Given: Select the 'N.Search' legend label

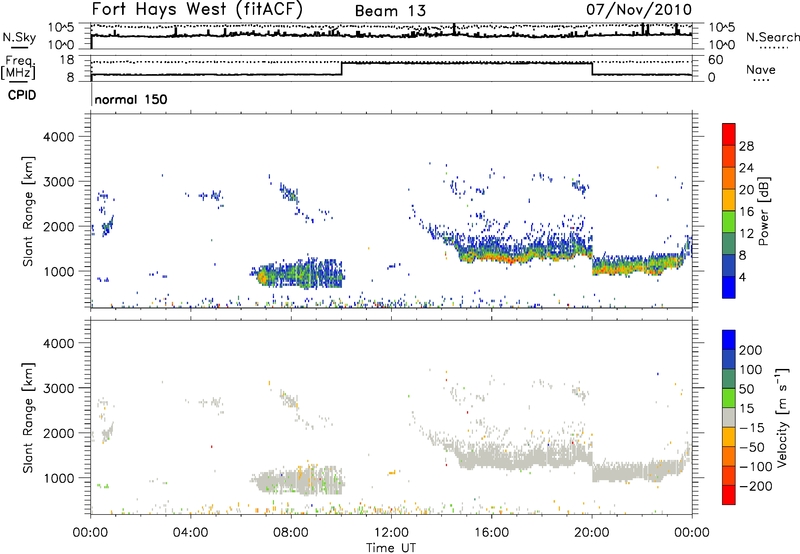Looking at the screenshot, I should point(772,37).
